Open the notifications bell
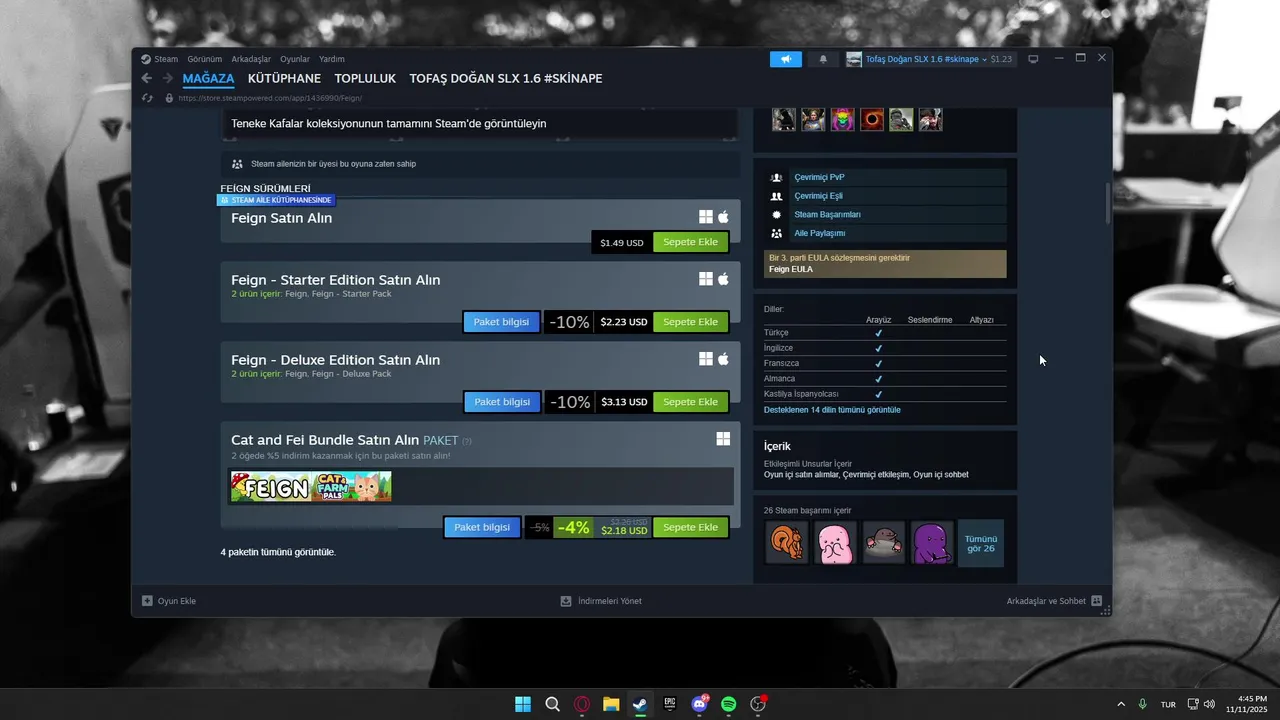The height and width of the screenshot is (720, 1280). coord(823,59)
